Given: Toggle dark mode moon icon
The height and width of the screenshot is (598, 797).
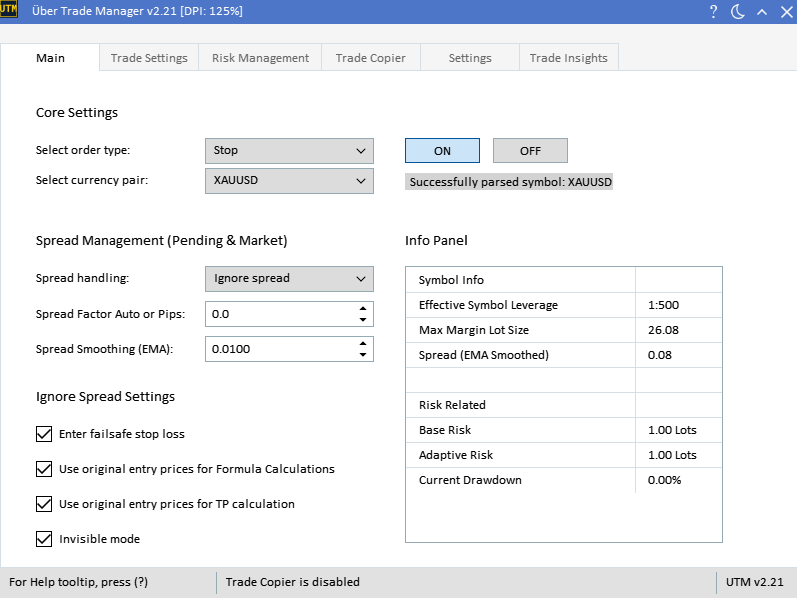Looking at the screenshot, I should (x=738, y=11).
